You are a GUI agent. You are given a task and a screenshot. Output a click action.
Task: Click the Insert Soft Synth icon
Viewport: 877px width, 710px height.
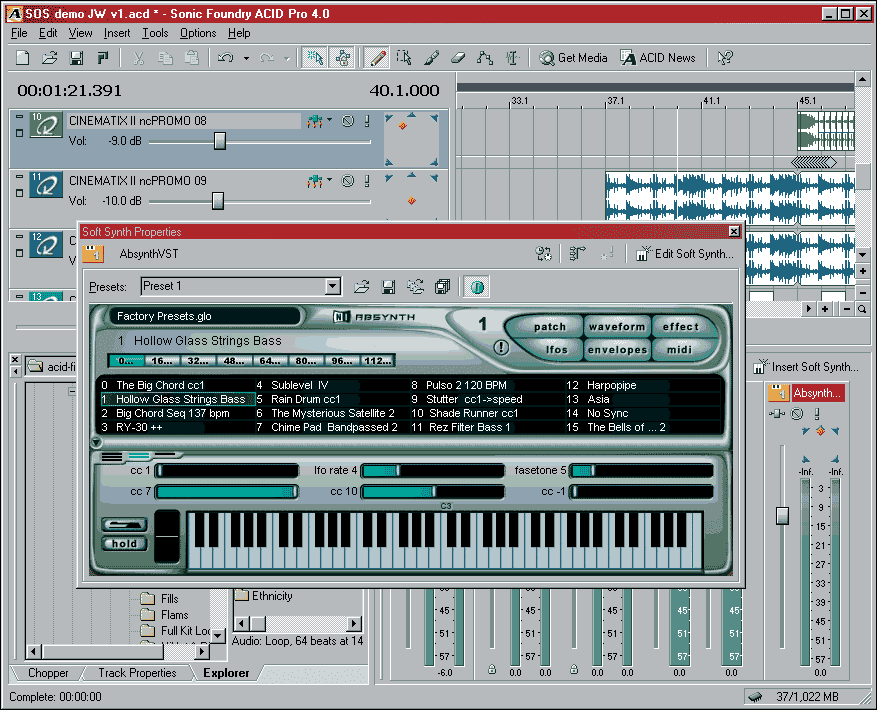(760, 367)
